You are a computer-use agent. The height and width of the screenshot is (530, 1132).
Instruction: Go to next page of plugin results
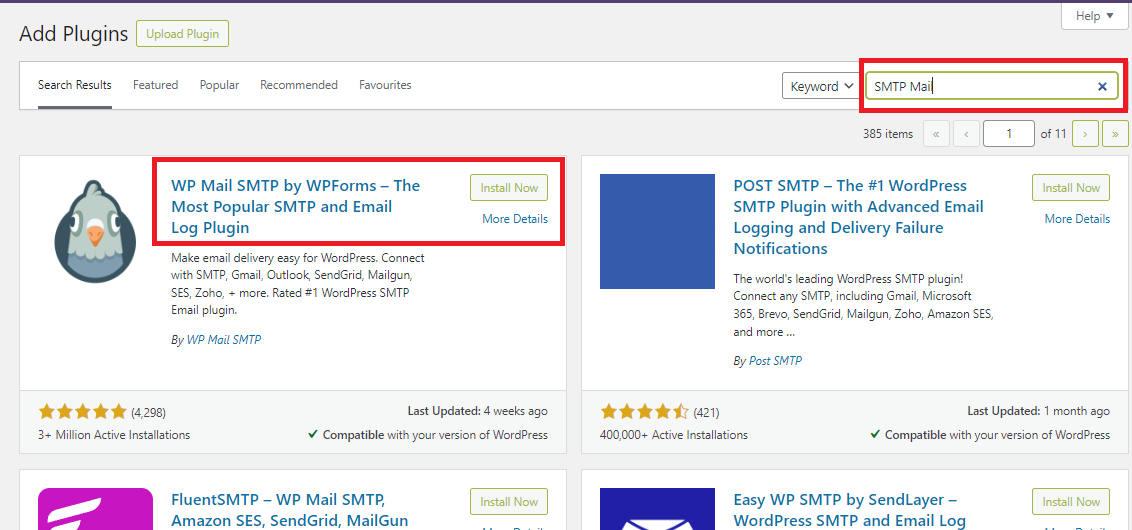[x=1085, y=134]
